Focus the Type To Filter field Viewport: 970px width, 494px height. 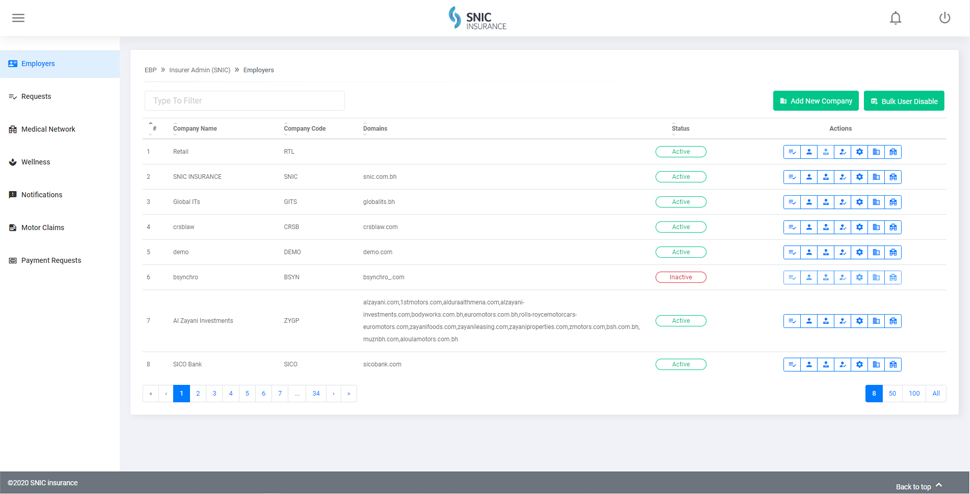click(x=244, y=101)
